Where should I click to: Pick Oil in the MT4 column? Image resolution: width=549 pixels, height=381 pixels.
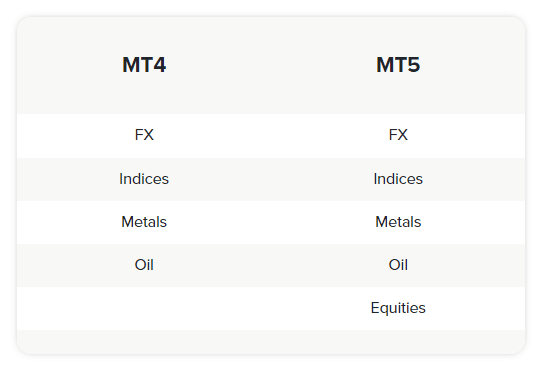pos(144,265)
